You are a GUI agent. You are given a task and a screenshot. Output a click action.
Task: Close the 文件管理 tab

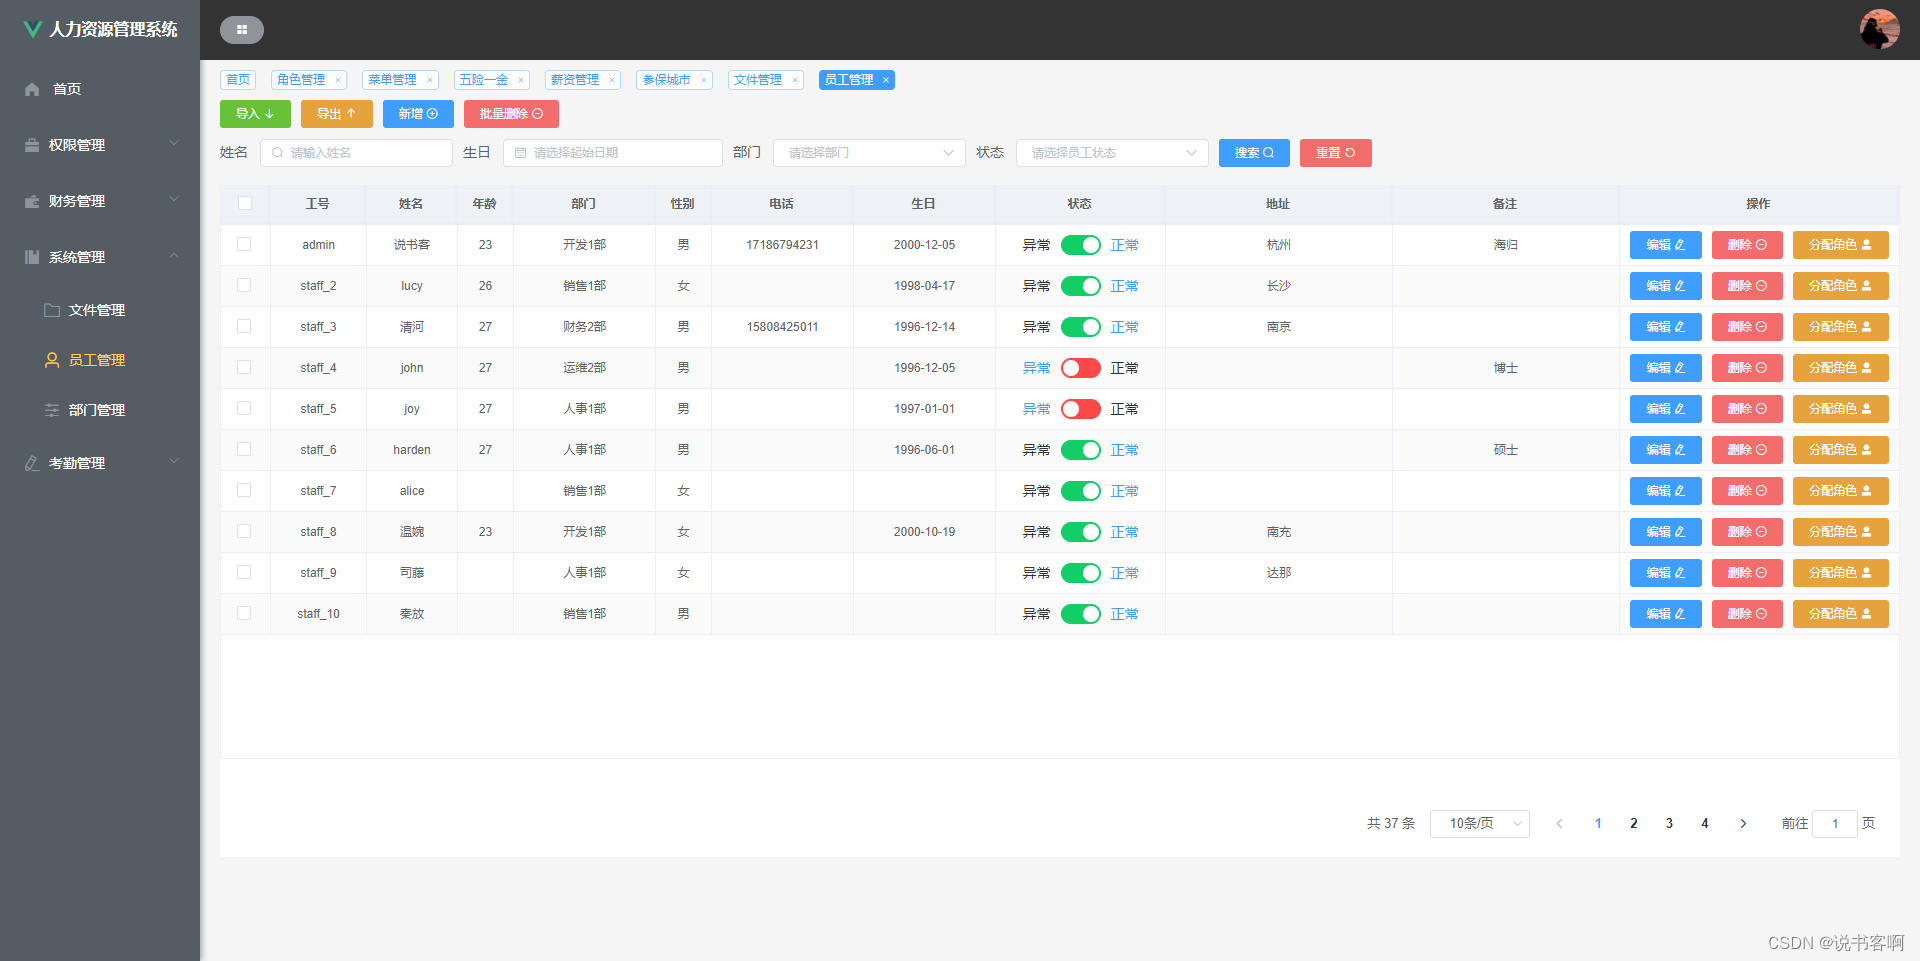point(794,80)
